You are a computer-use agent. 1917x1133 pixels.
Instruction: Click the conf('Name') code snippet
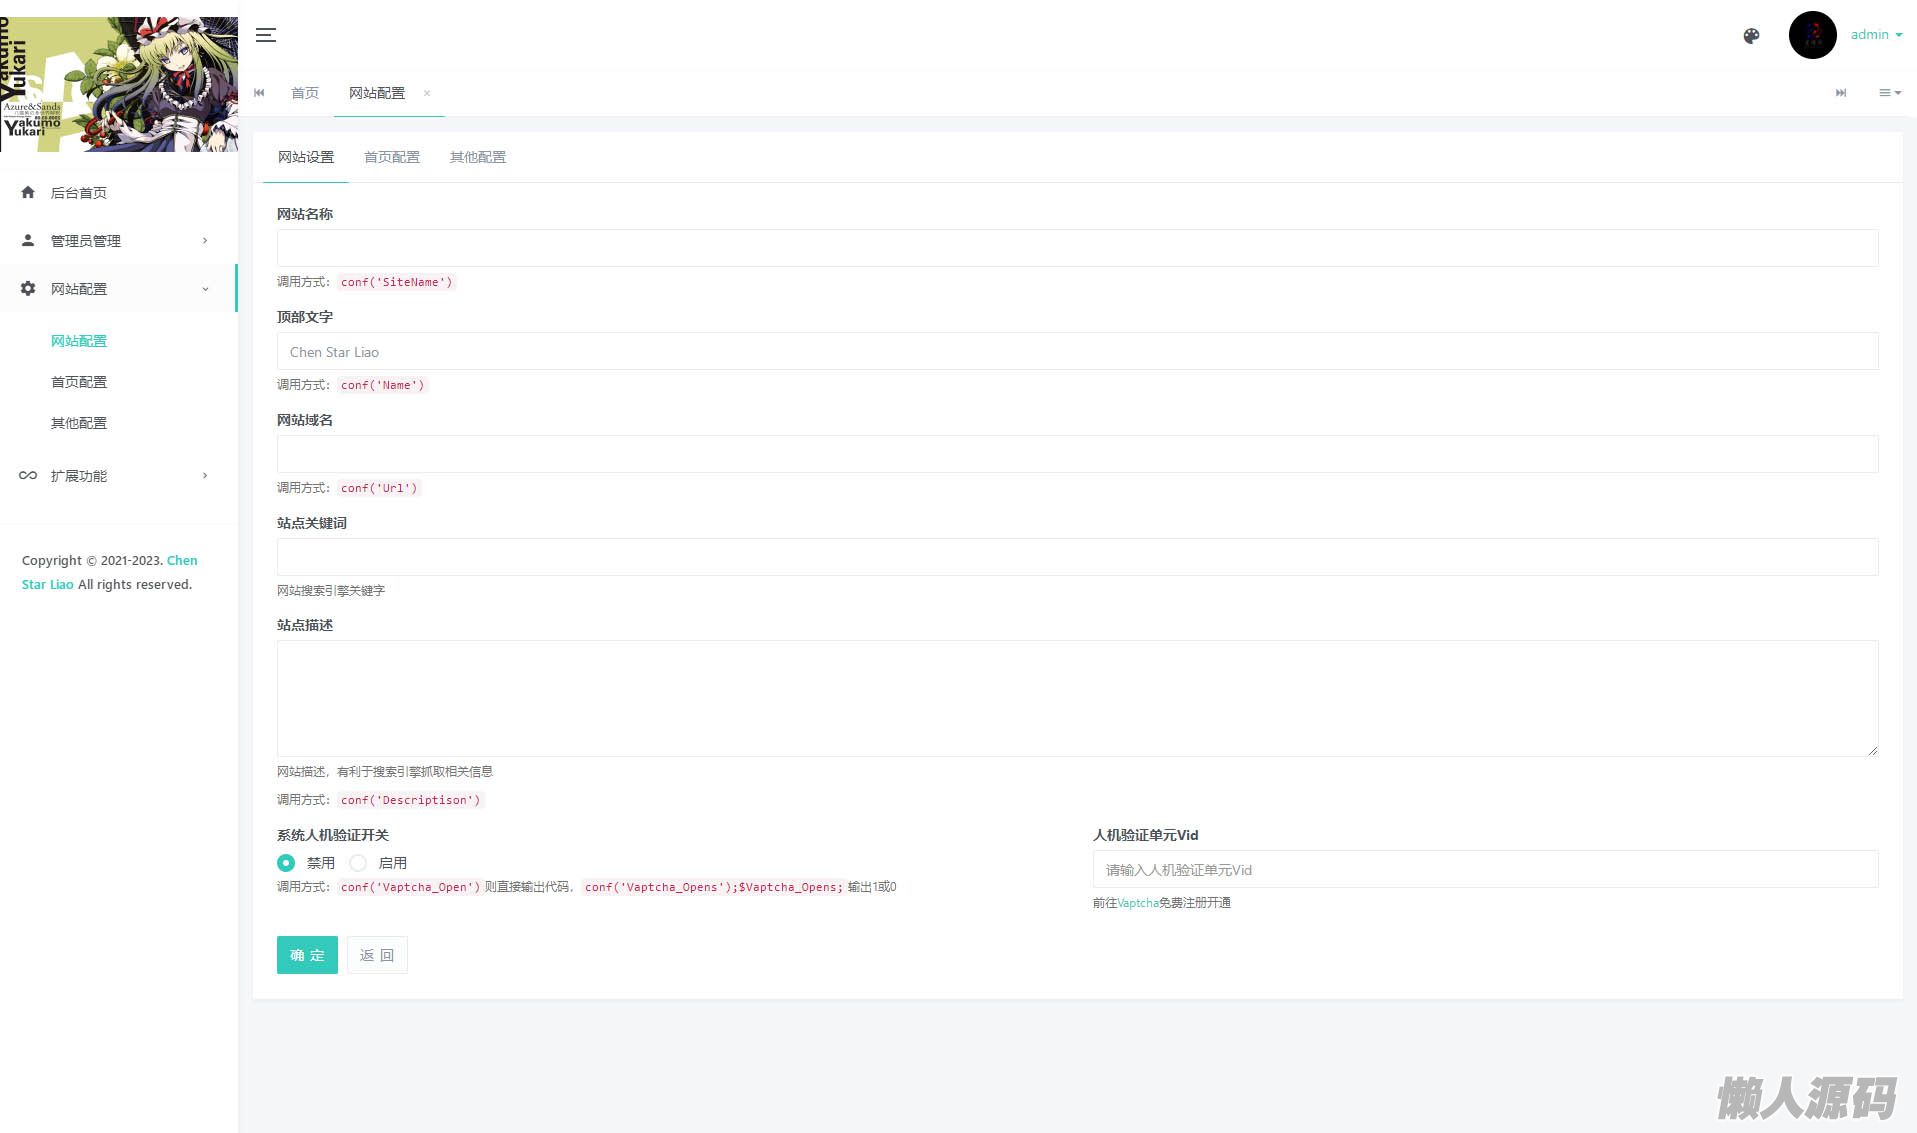pyautogui.click(x=382, y=385)
